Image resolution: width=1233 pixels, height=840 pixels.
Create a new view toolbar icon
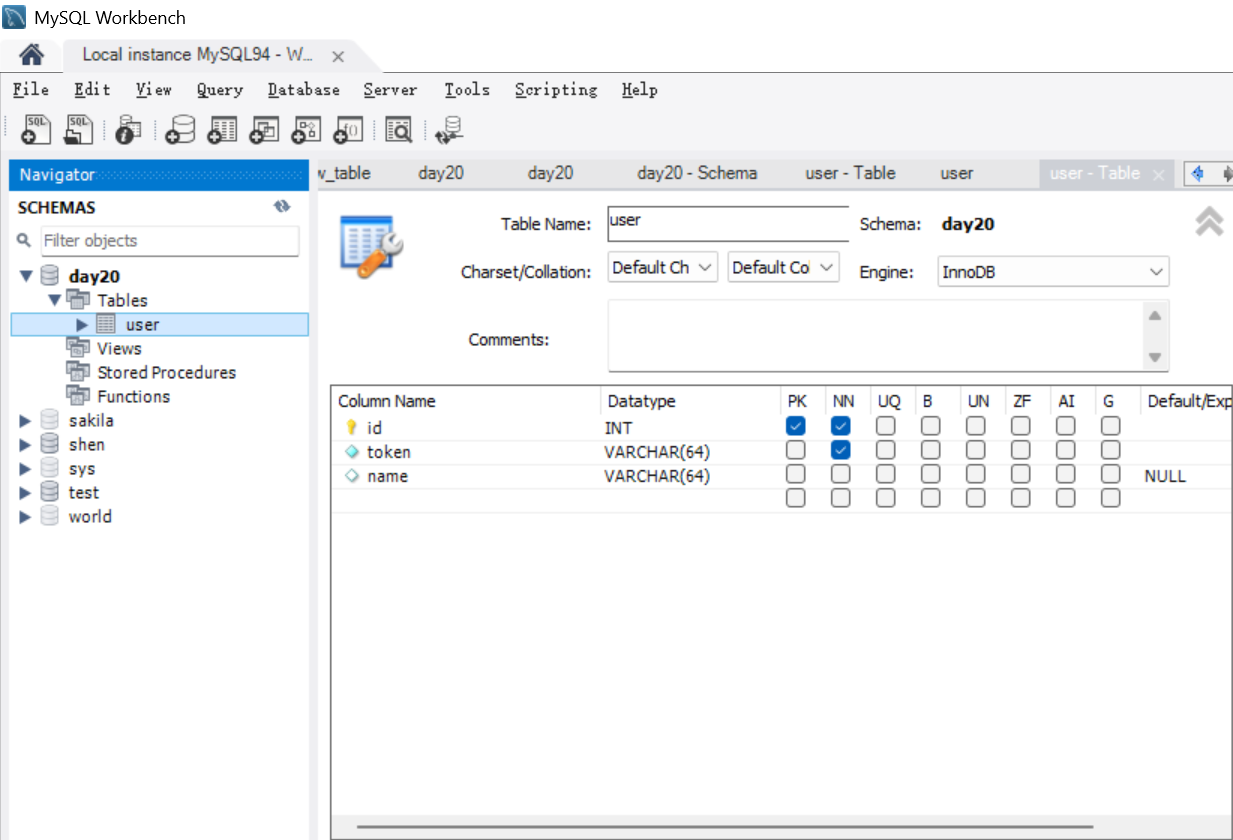(264, 129)
